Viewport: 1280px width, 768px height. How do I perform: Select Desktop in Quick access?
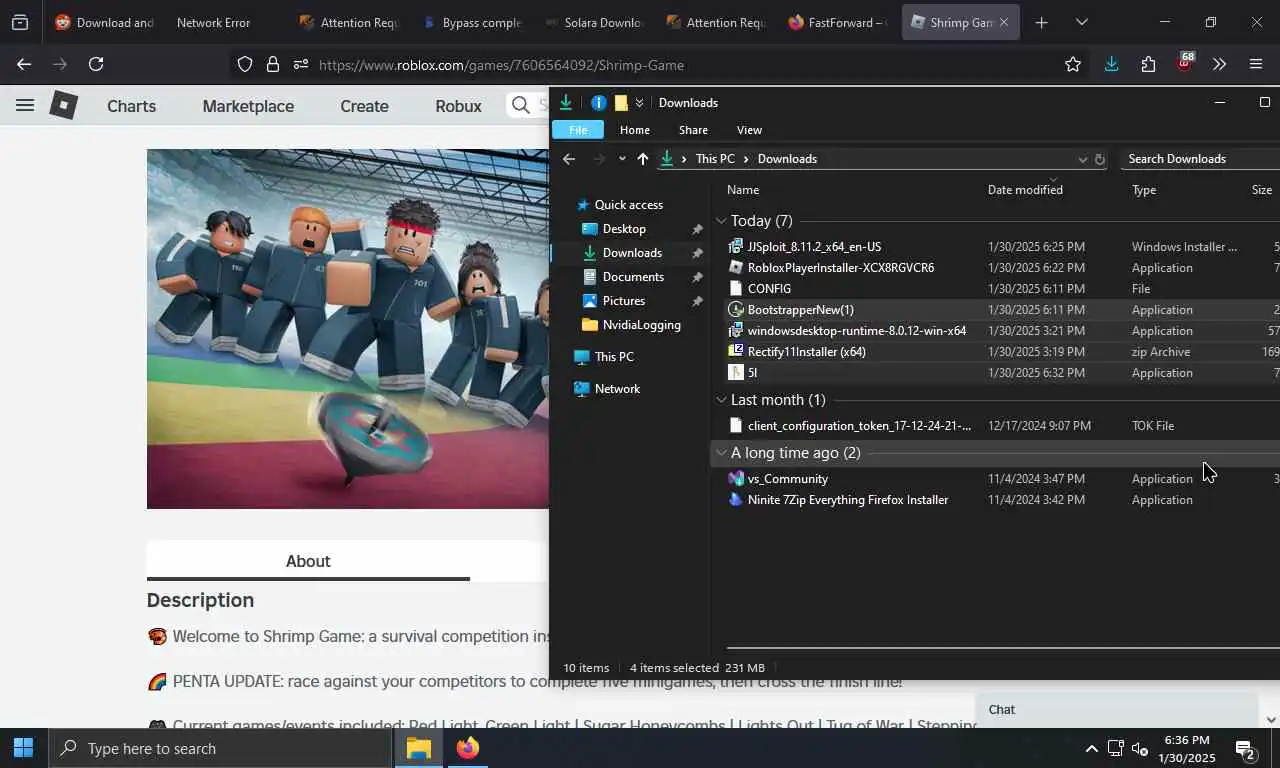[x=624, y=229]
